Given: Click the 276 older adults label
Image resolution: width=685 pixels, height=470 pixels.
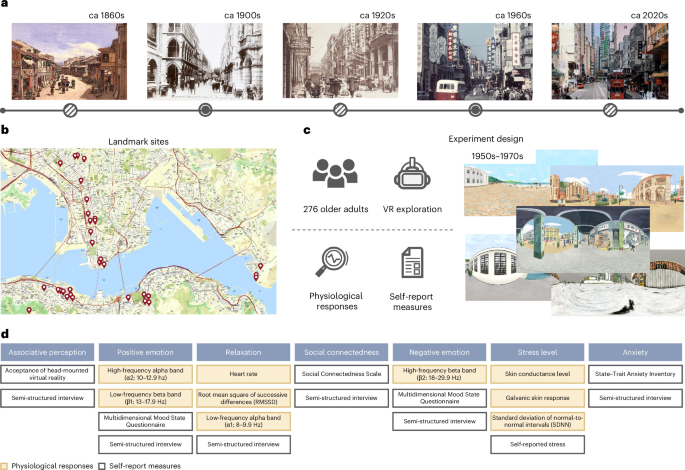Looking at the screenshot, I should pyautogui.click(x=336, y=209).
